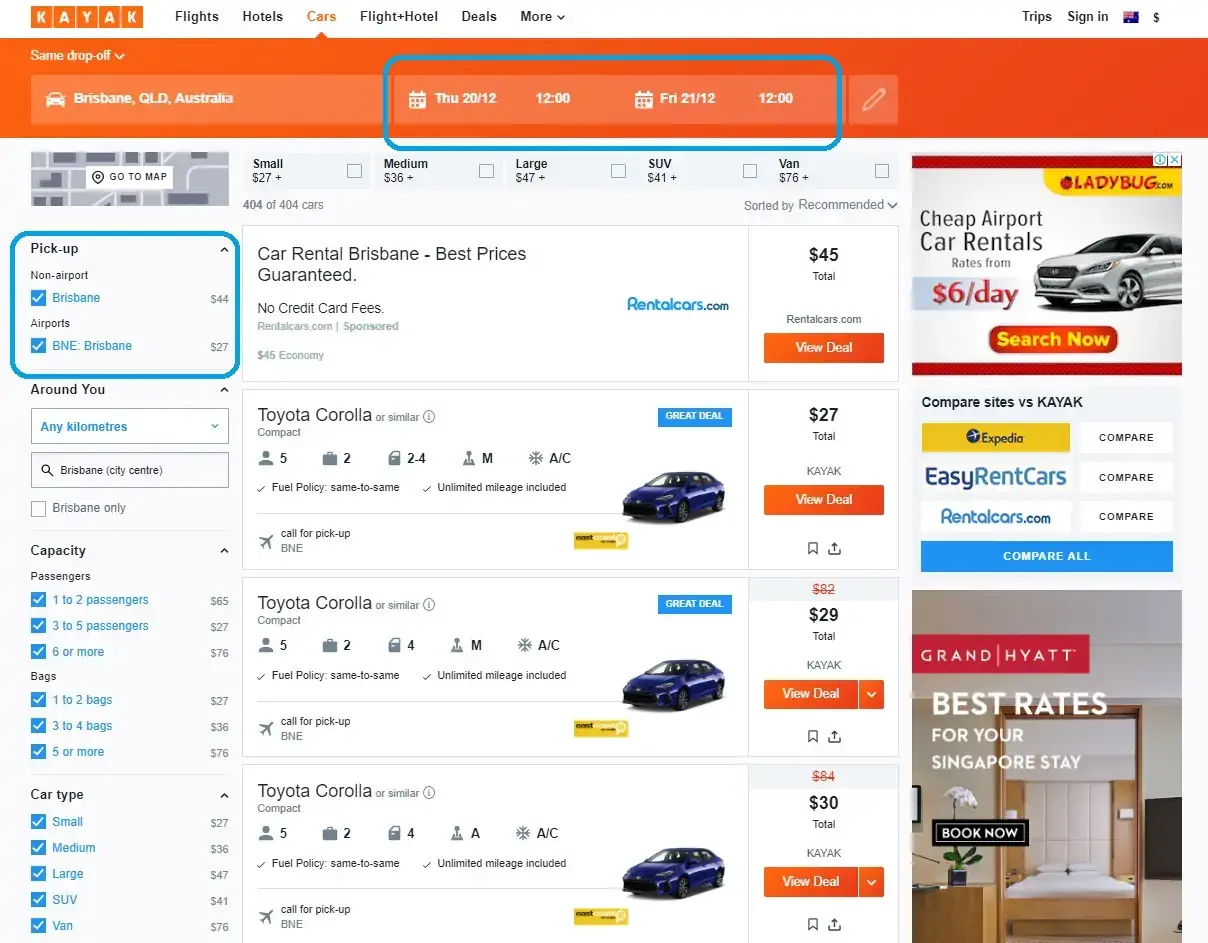
Task: Go to the Flight+Hotel tab
Action: [x=399, y=17]
